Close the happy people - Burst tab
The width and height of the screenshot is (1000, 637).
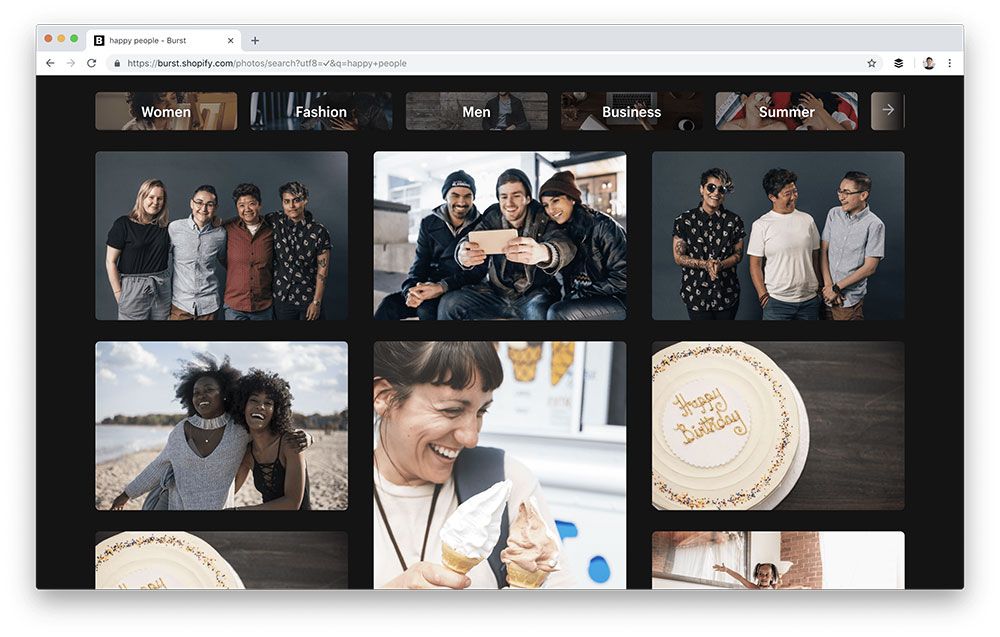(x=230, y=40)
